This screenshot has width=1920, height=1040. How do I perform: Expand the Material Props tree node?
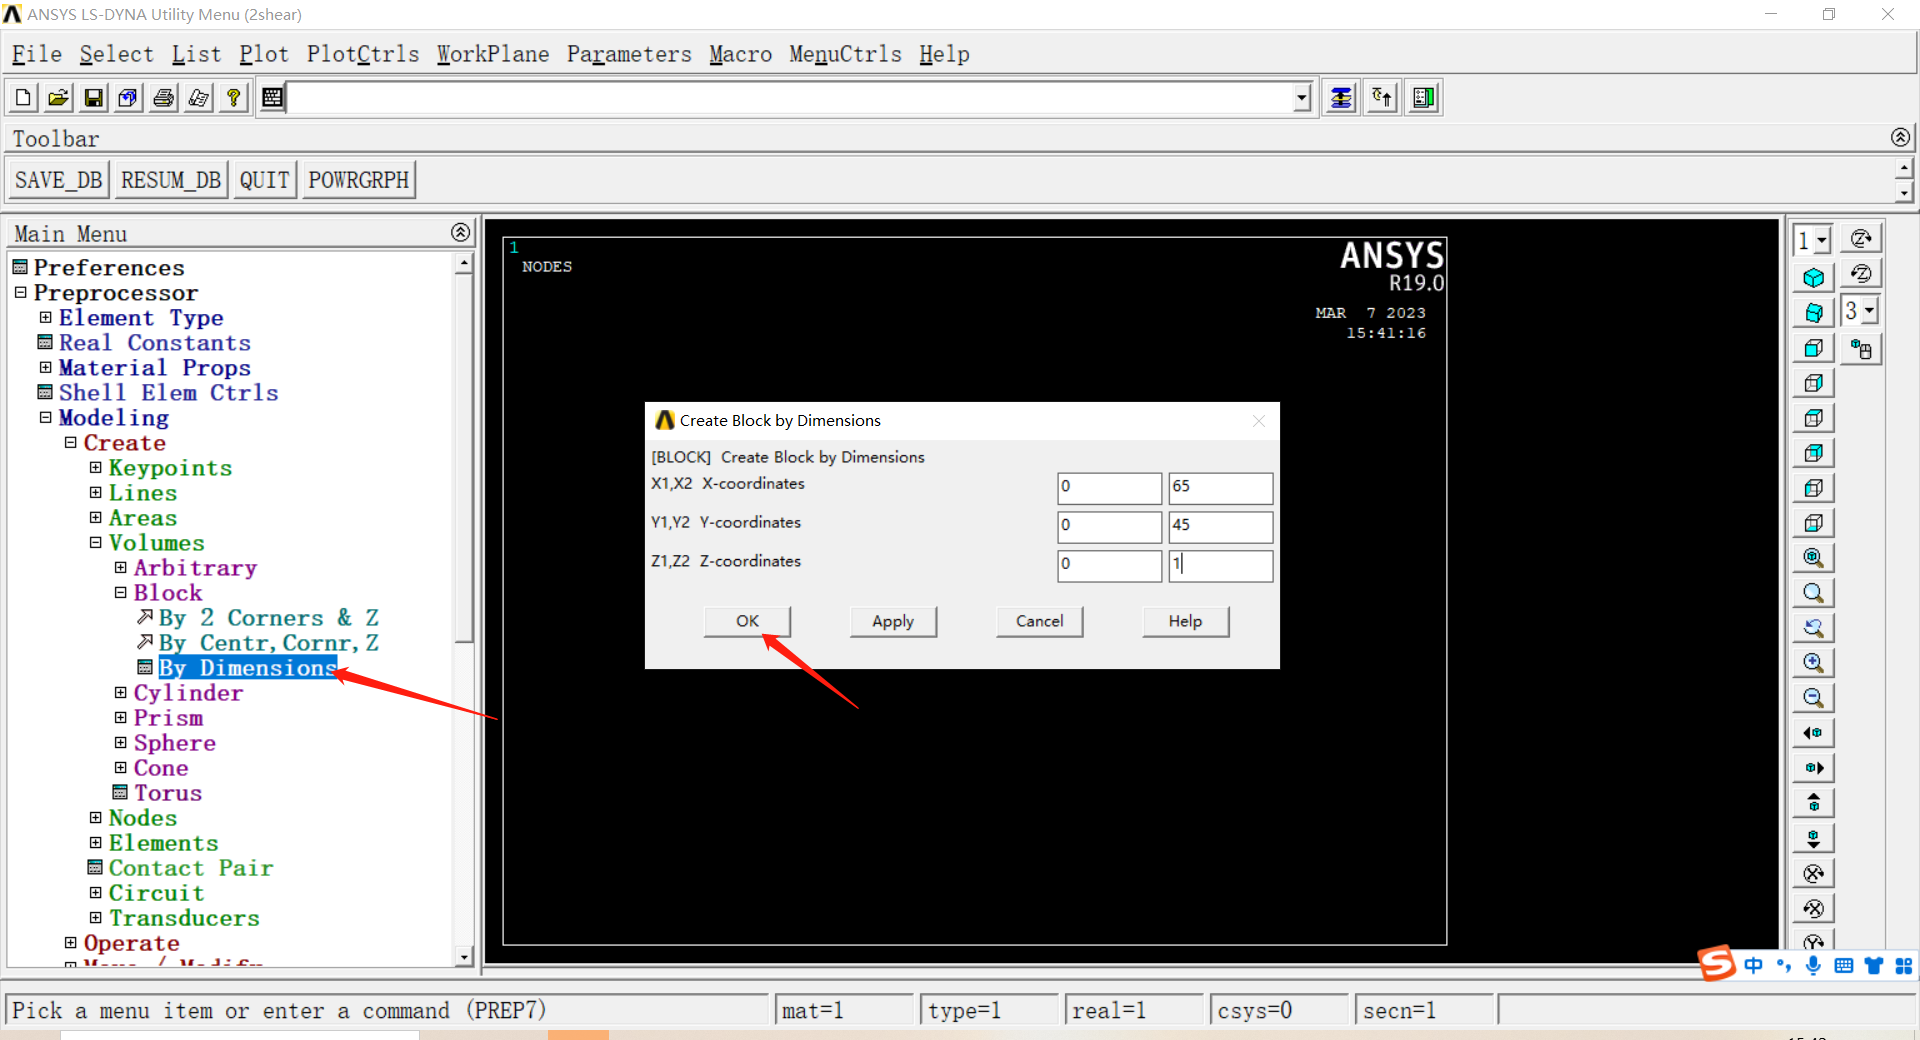click(x=45, y=367)
